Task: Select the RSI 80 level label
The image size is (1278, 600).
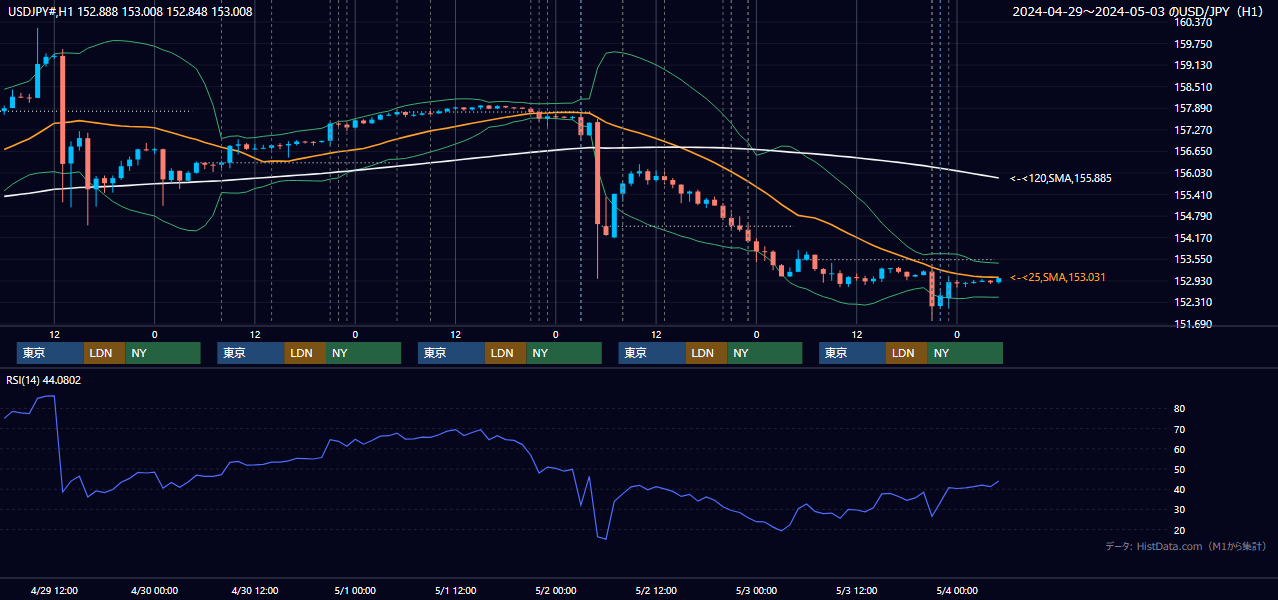Action: click(x=1180, y=409)
